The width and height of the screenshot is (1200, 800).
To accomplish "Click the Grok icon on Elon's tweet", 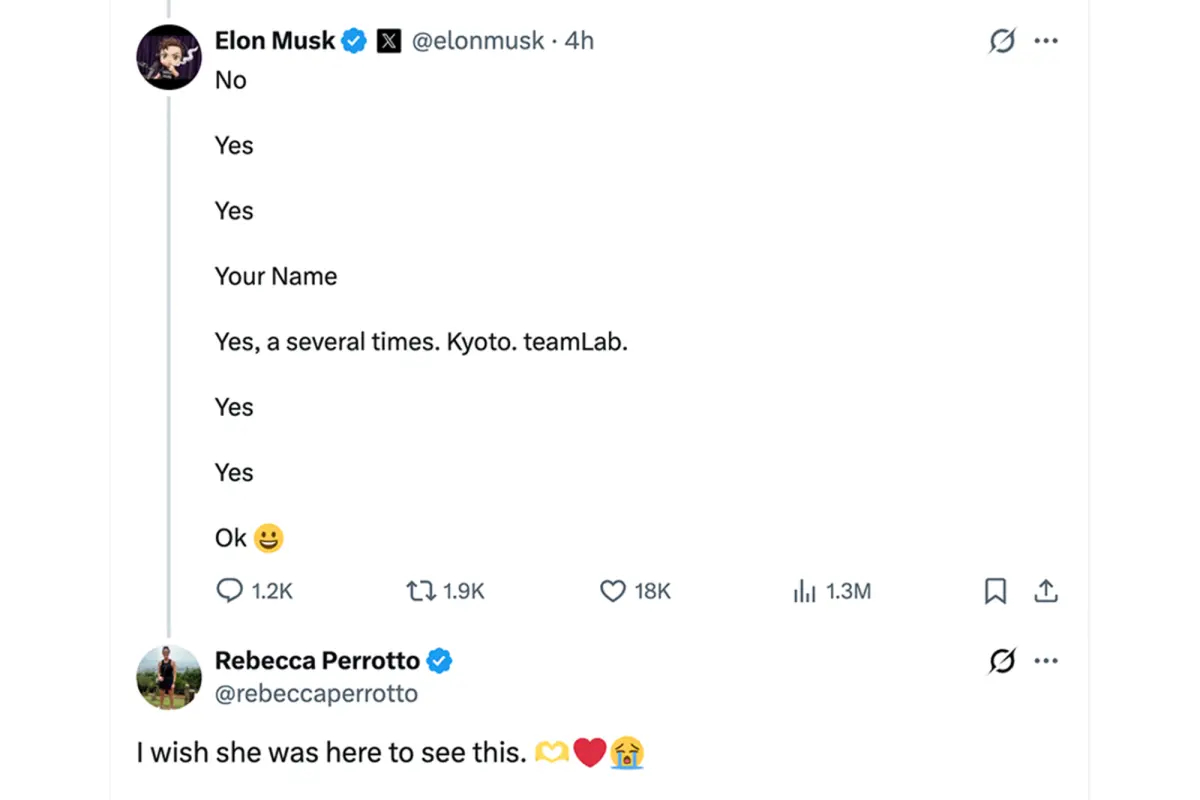I will pyautogui.click(x=1001, y=41).
